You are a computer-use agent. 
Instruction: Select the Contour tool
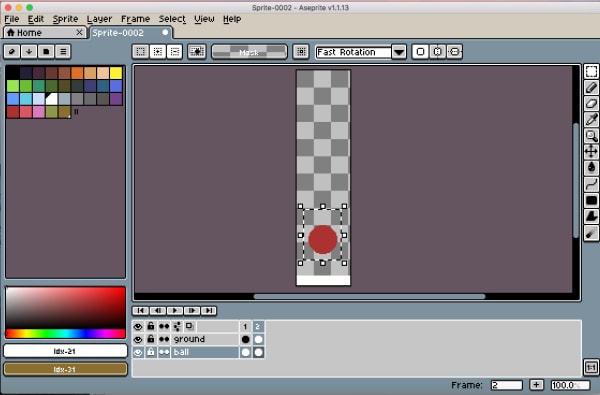click(591, 216)
